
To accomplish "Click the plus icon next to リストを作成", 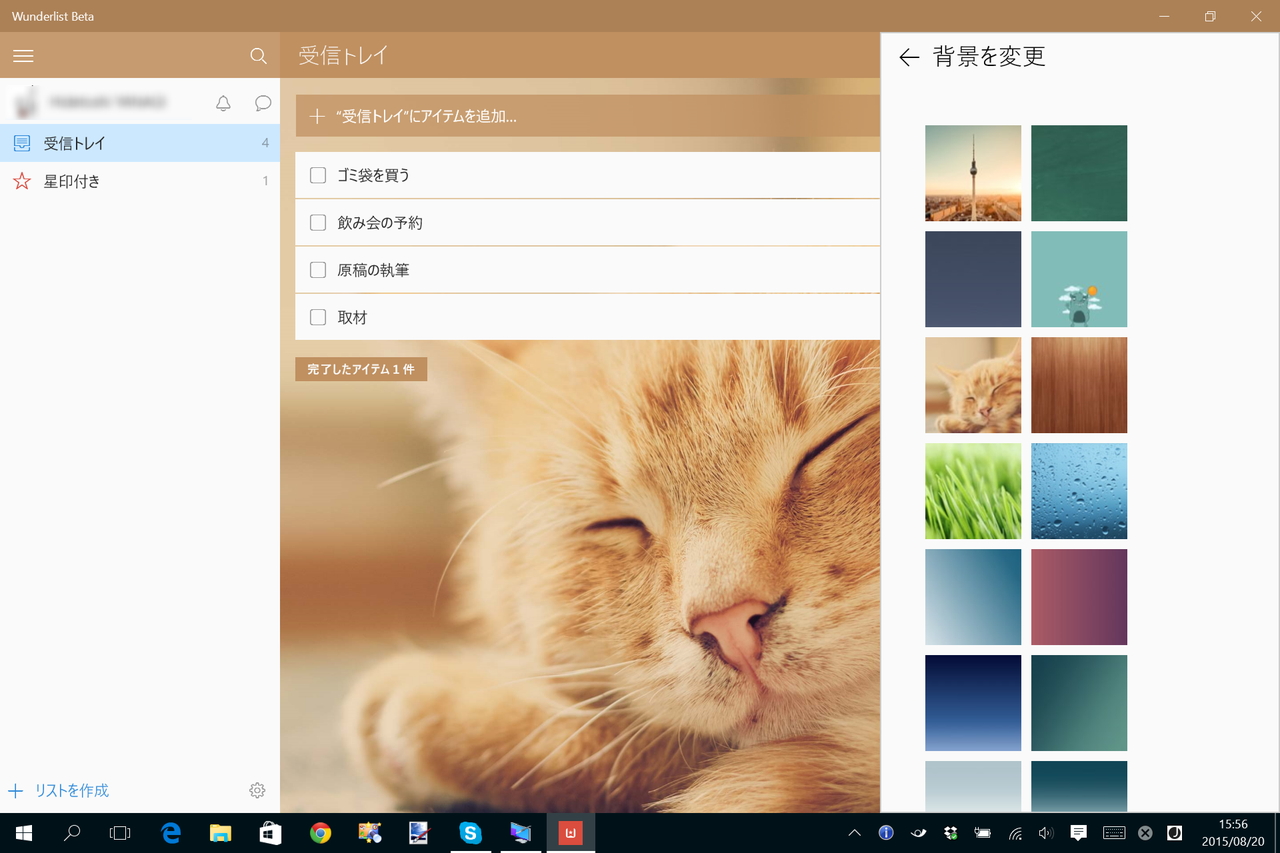I will click(15, 791).
